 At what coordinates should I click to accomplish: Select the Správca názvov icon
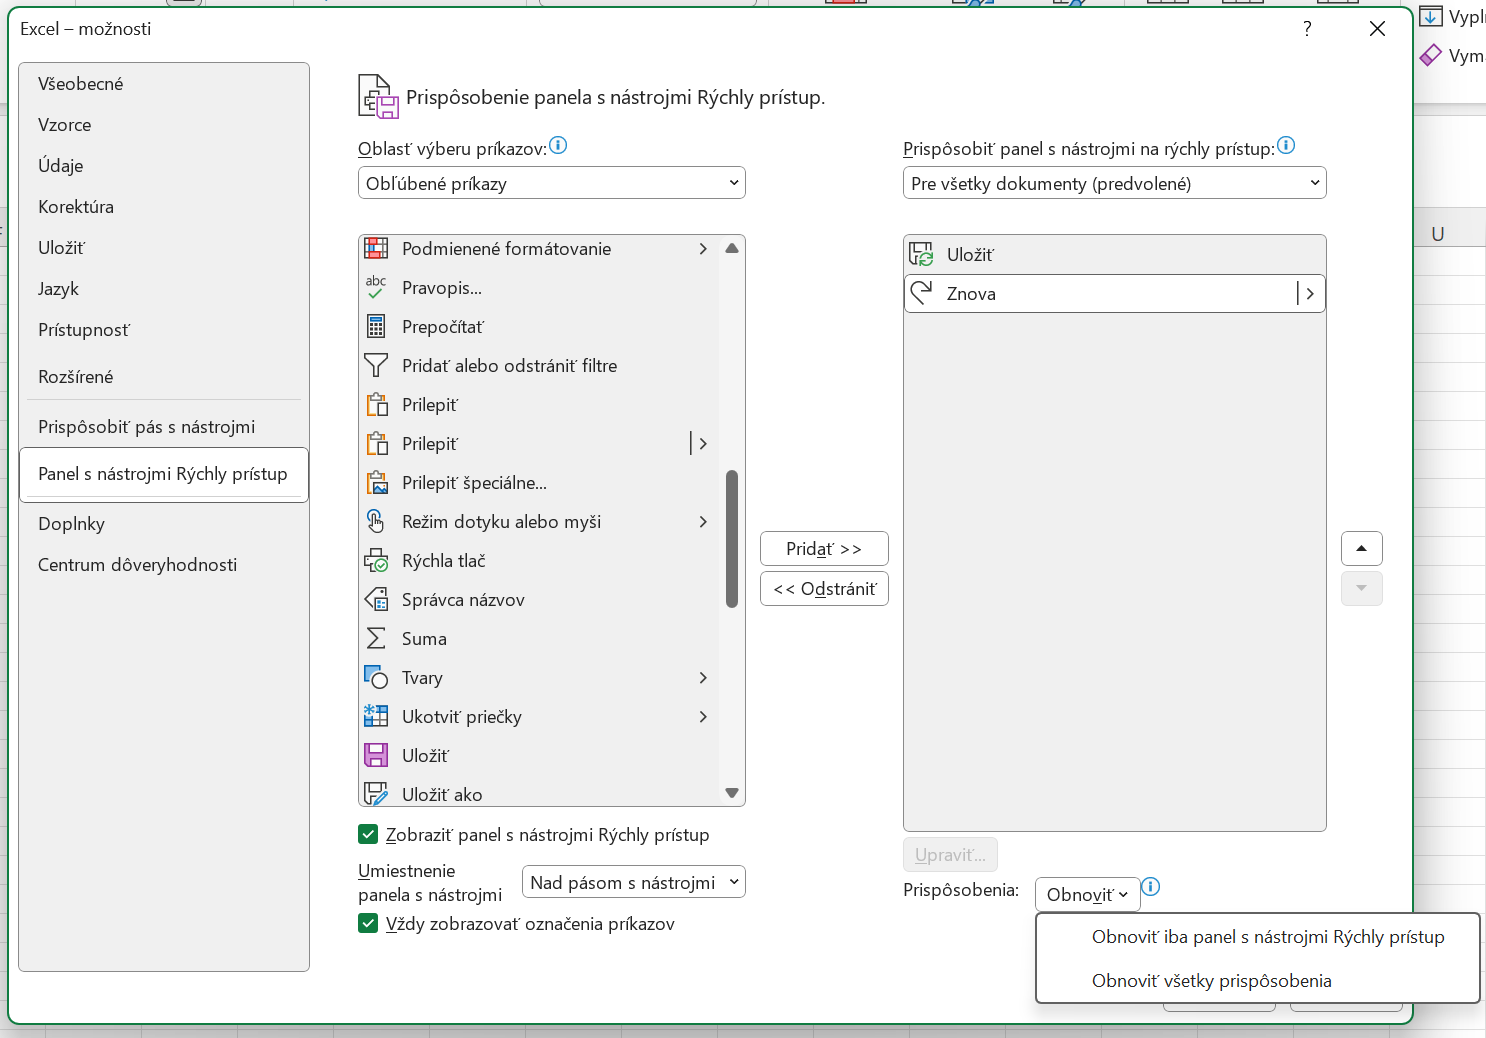(376, 599)
